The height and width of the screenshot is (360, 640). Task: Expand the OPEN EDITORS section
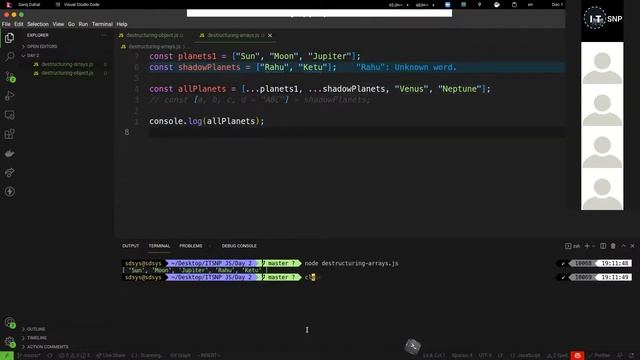pos(42,47)
